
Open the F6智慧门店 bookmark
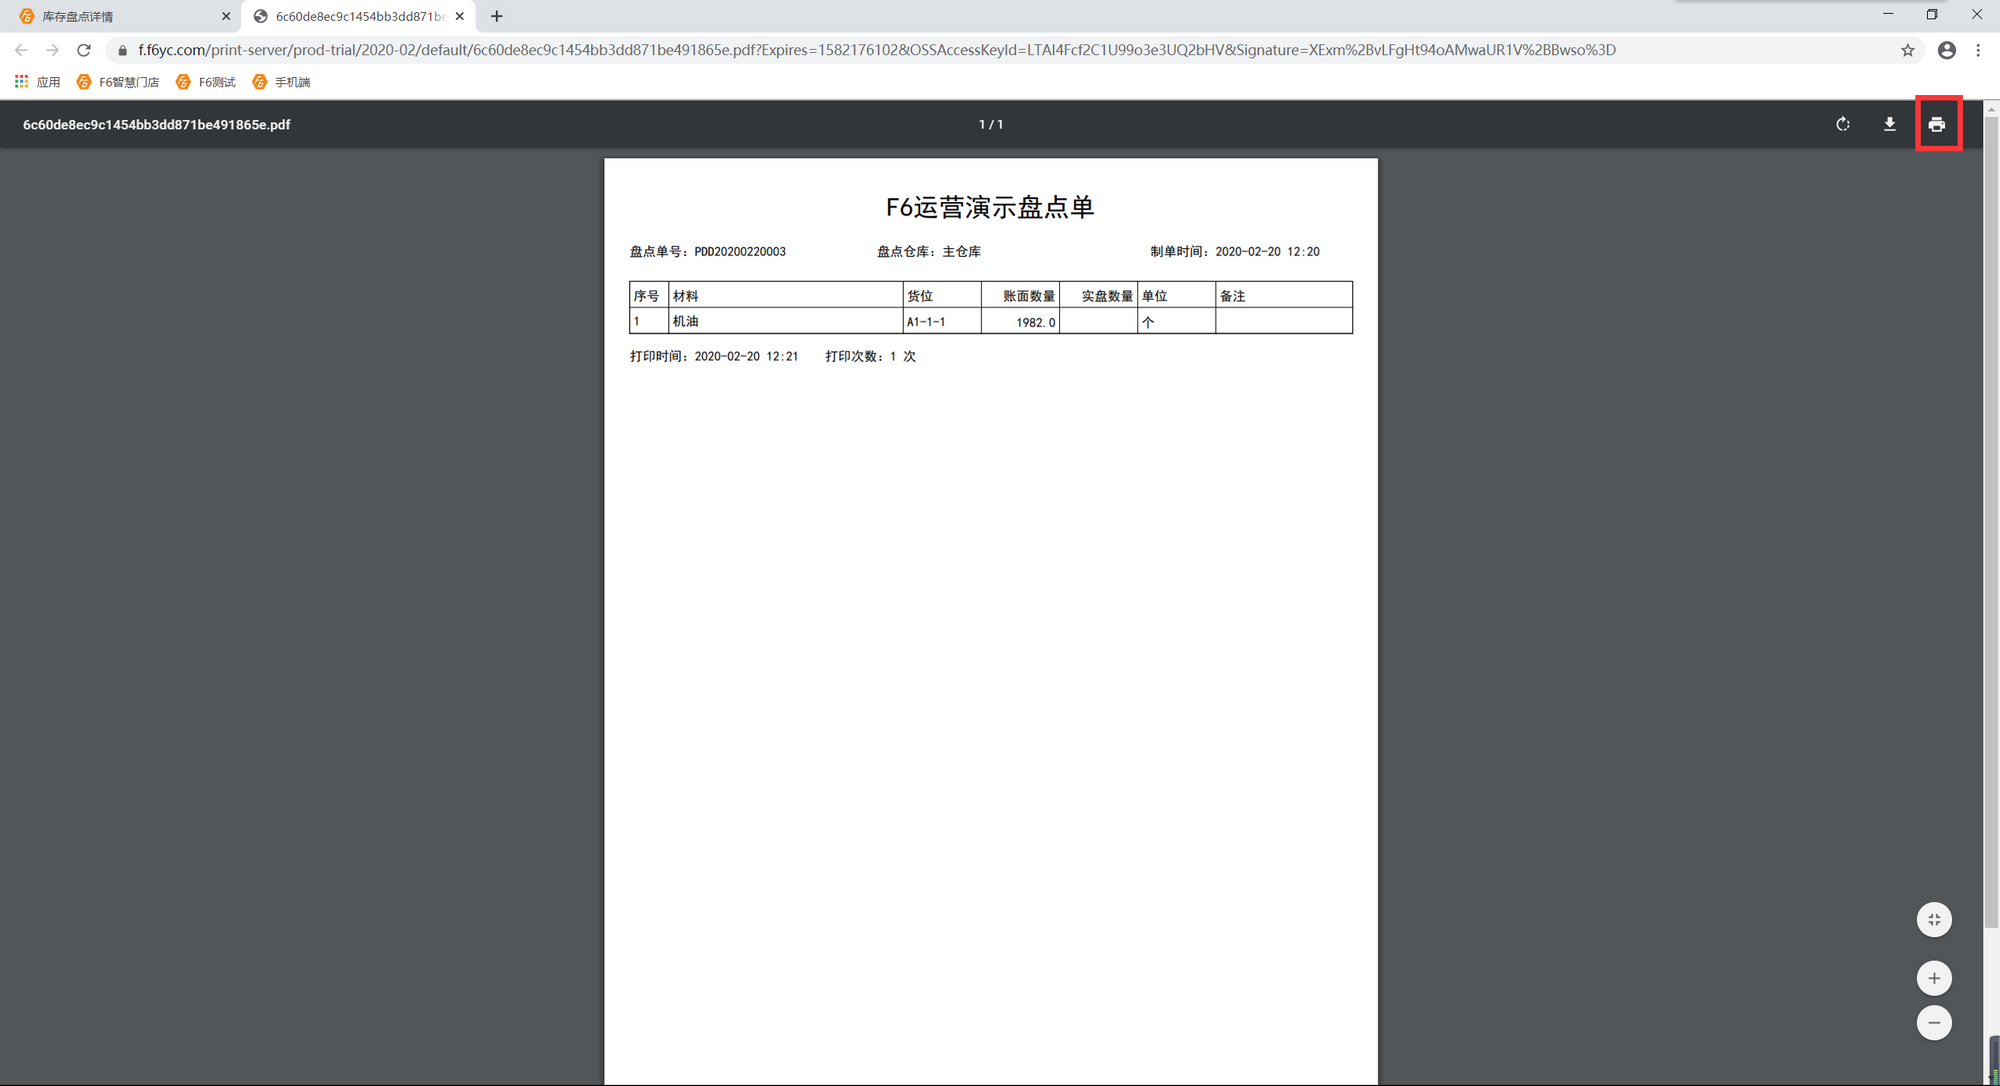(118, 82)
